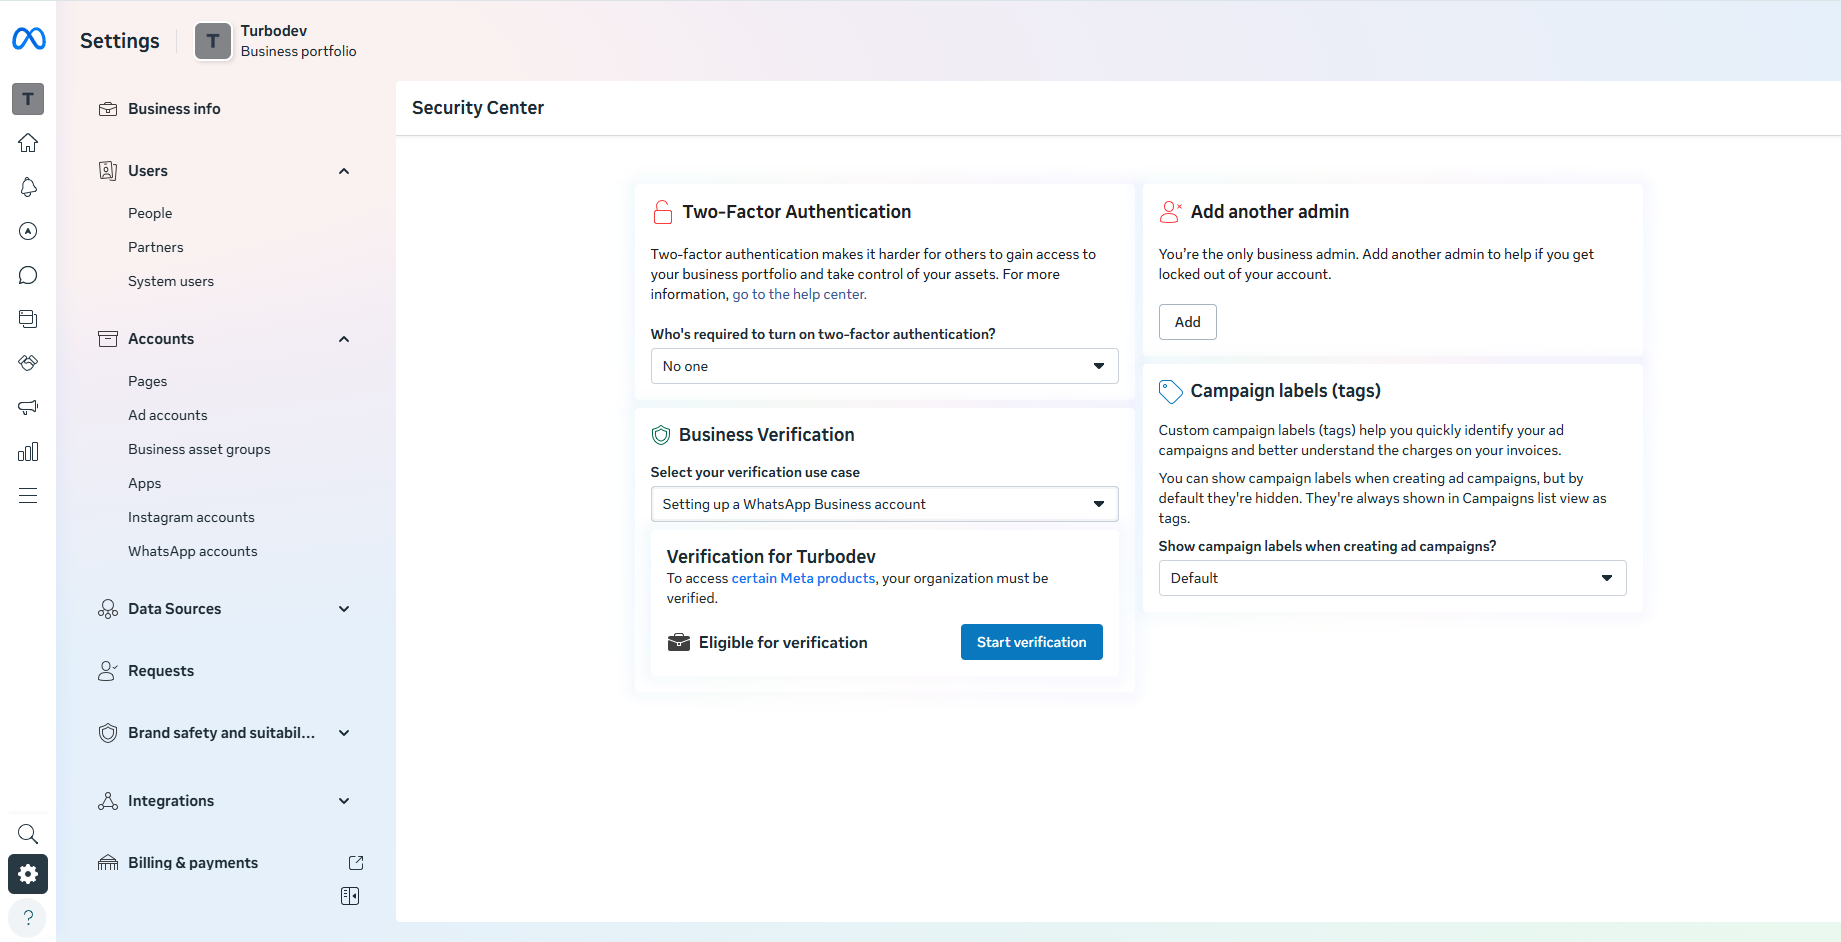Open the Insights bar chart icon
Image resolution: width=1841 pixels, height=942 pixels.
pos(28,451)
